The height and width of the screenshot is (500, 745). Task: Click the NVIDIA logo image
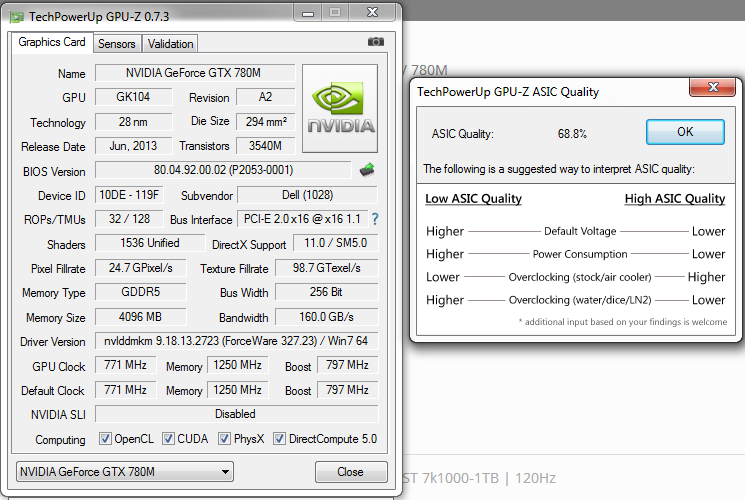[x=340, y=108]
